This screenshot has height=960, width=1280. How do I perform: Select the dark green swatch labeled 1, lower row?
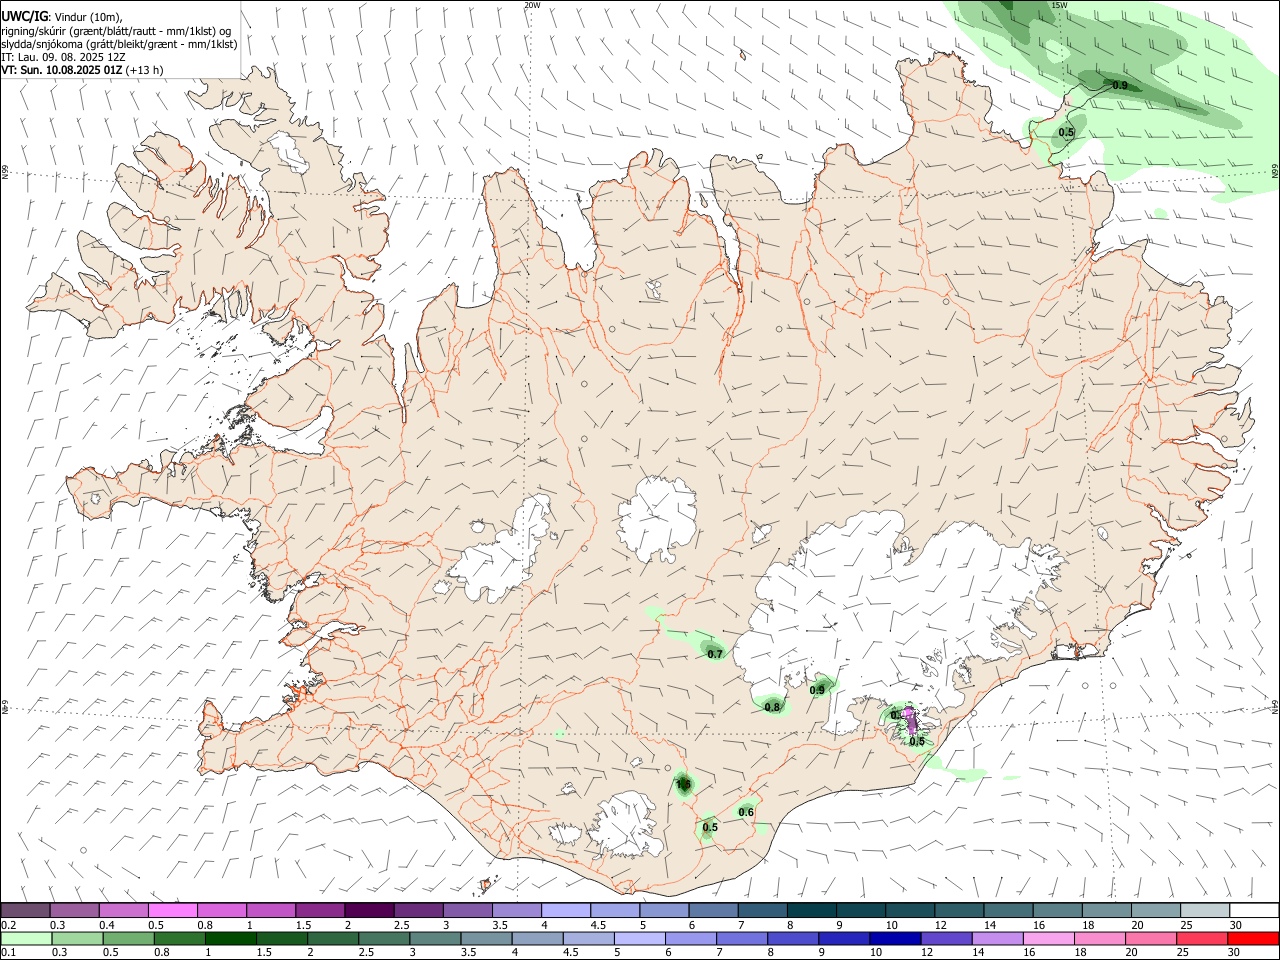pyautogui.click(x=232, y=938)
